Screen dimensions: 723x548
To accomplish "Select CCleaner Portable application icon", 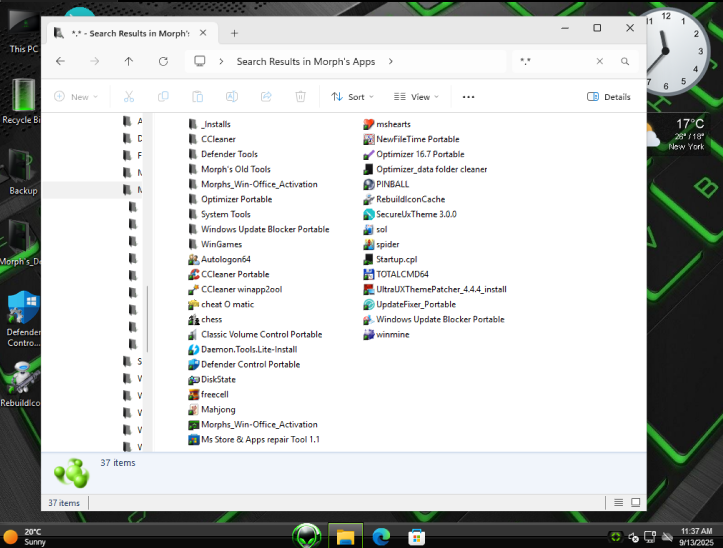I will pos(193,274).
